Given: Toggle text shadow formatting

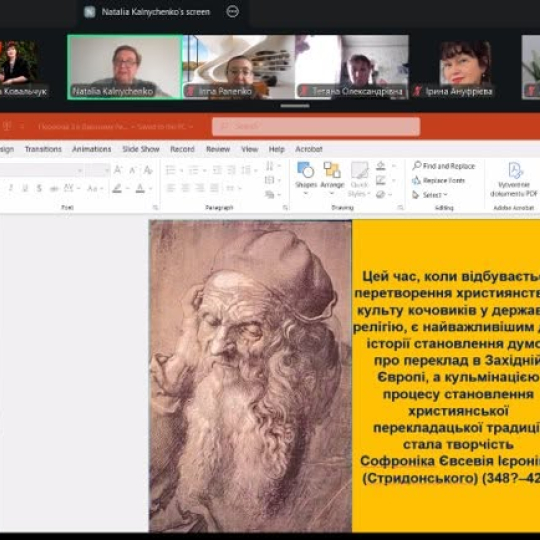Looking at the screenshot, I should (39, 188).
